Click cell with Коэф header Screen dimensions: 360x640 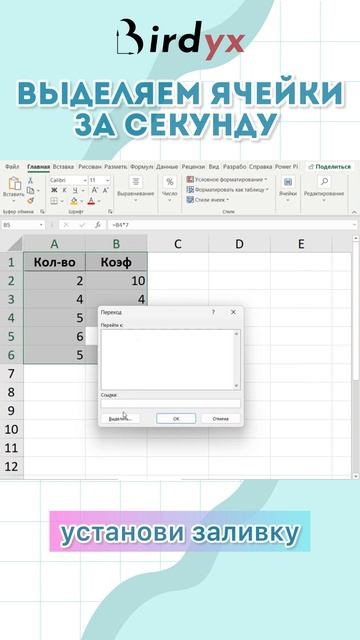coord(116,262)
